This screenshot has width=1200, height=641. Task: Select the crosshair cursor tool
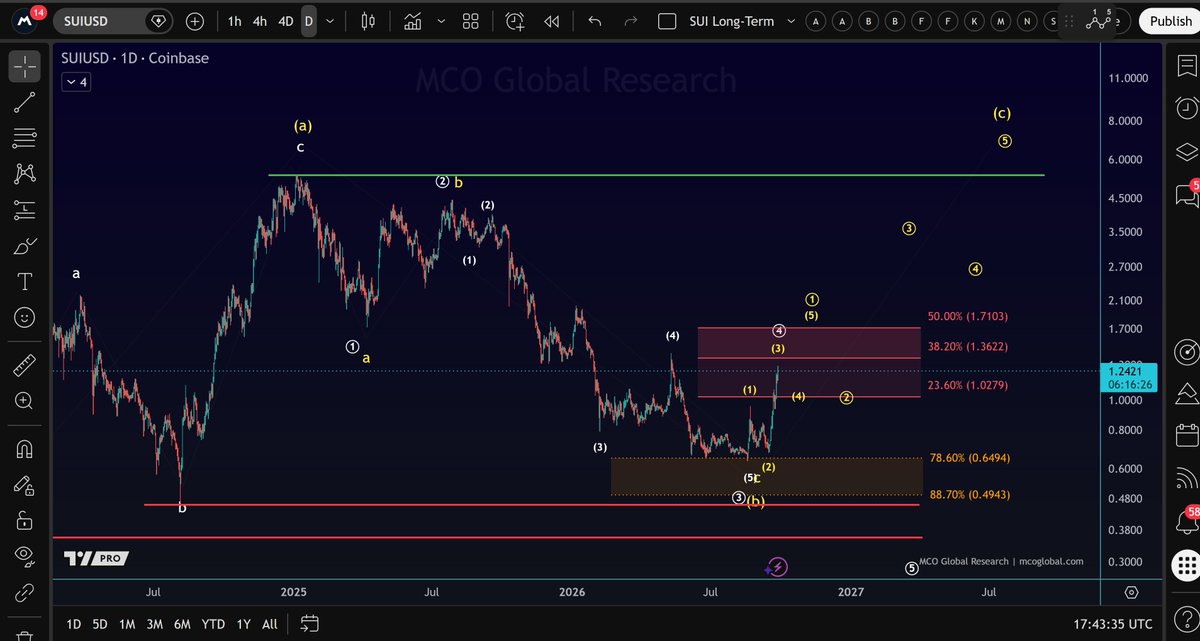pyautogui.click(x=25, y=66)
